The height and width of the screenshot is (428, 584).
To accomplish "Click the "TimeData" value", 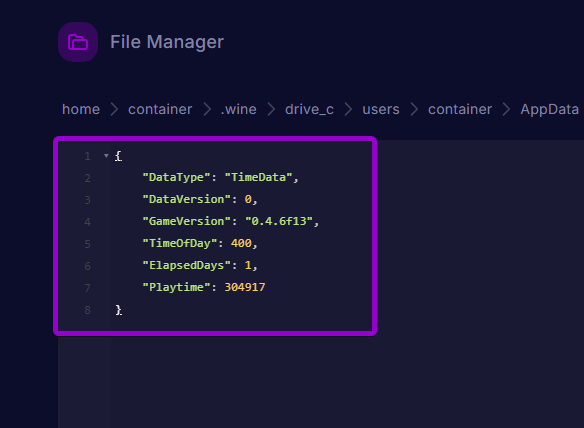I will [x=258, y=177].
